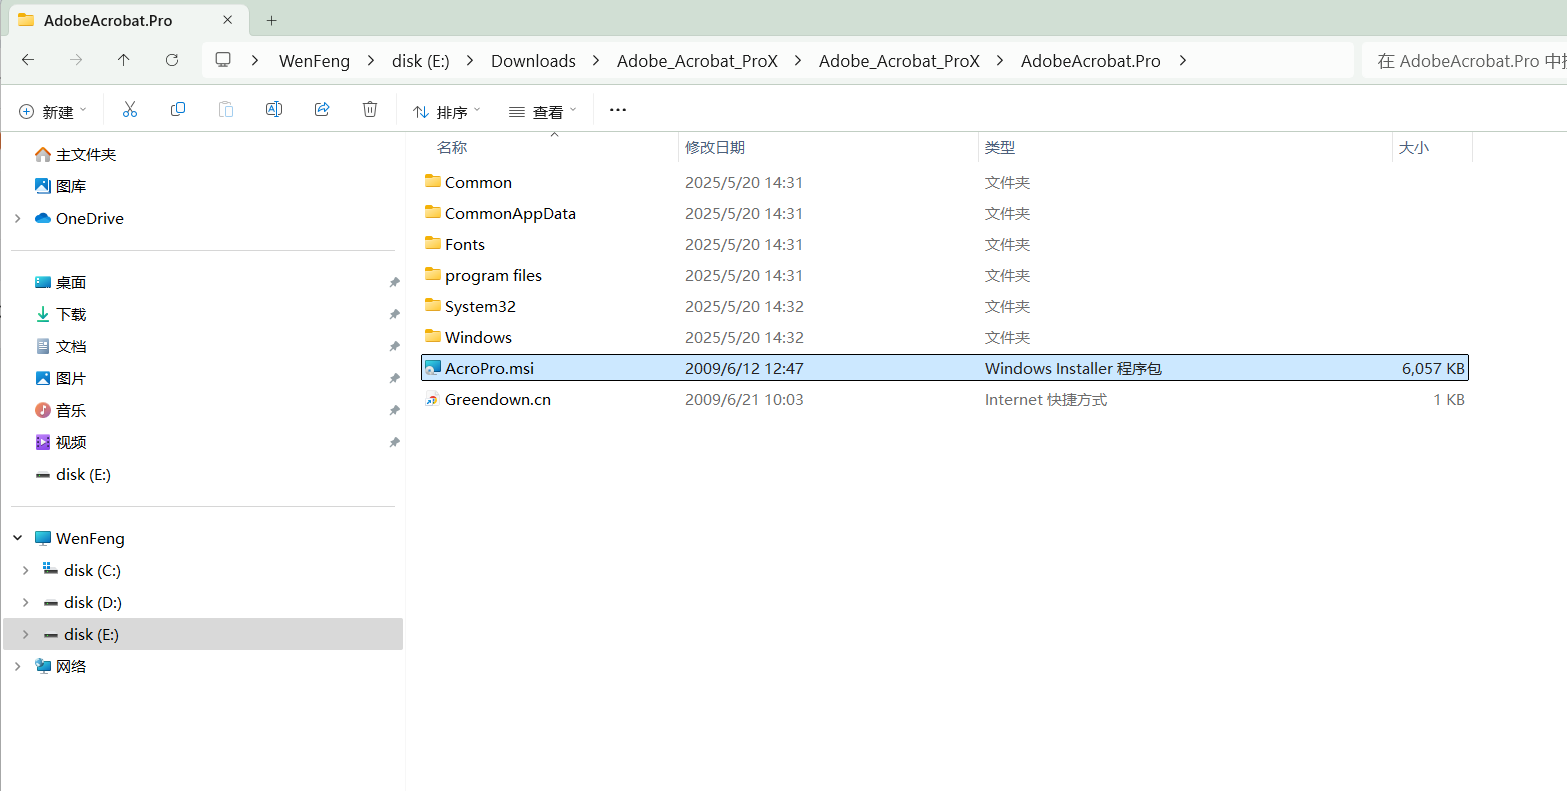This screenshot has height=791, width=1567.
Task: Open the 查看 view dropdown
Action: point(543,111)
